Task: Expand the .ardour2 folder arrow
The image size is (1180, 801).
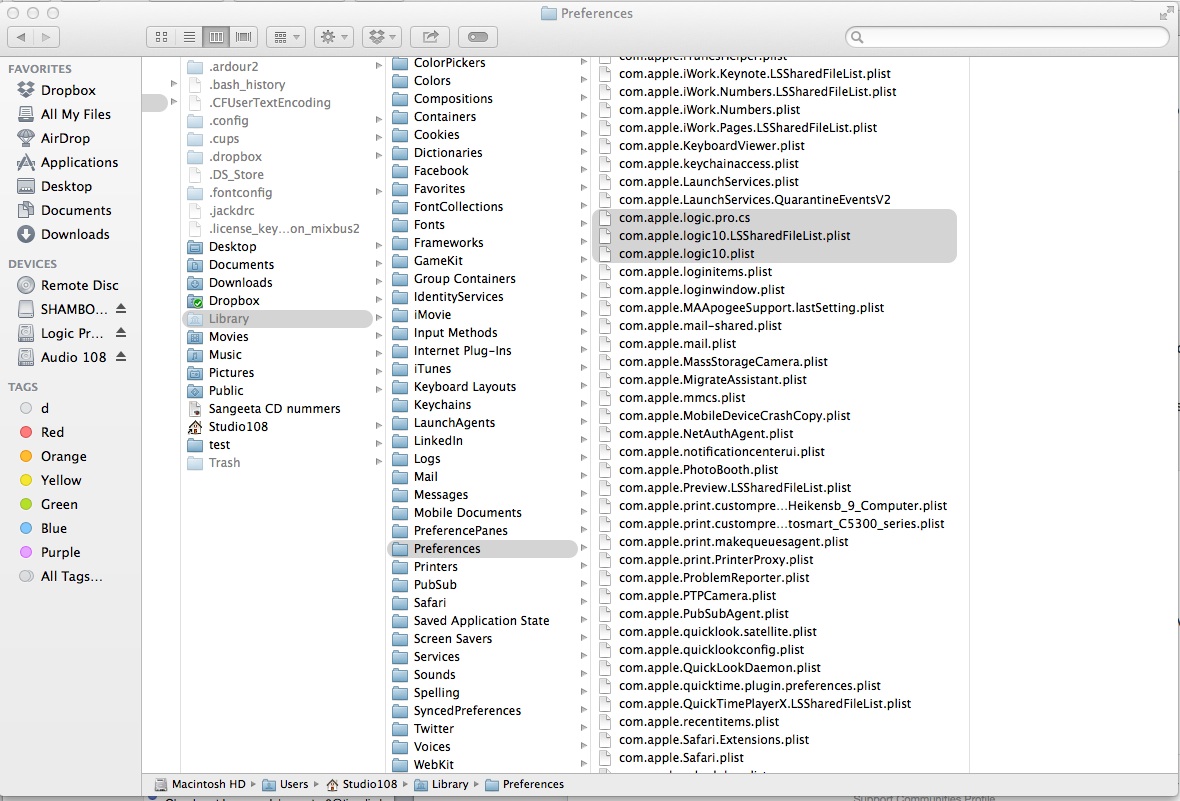Action: [379, 66]
